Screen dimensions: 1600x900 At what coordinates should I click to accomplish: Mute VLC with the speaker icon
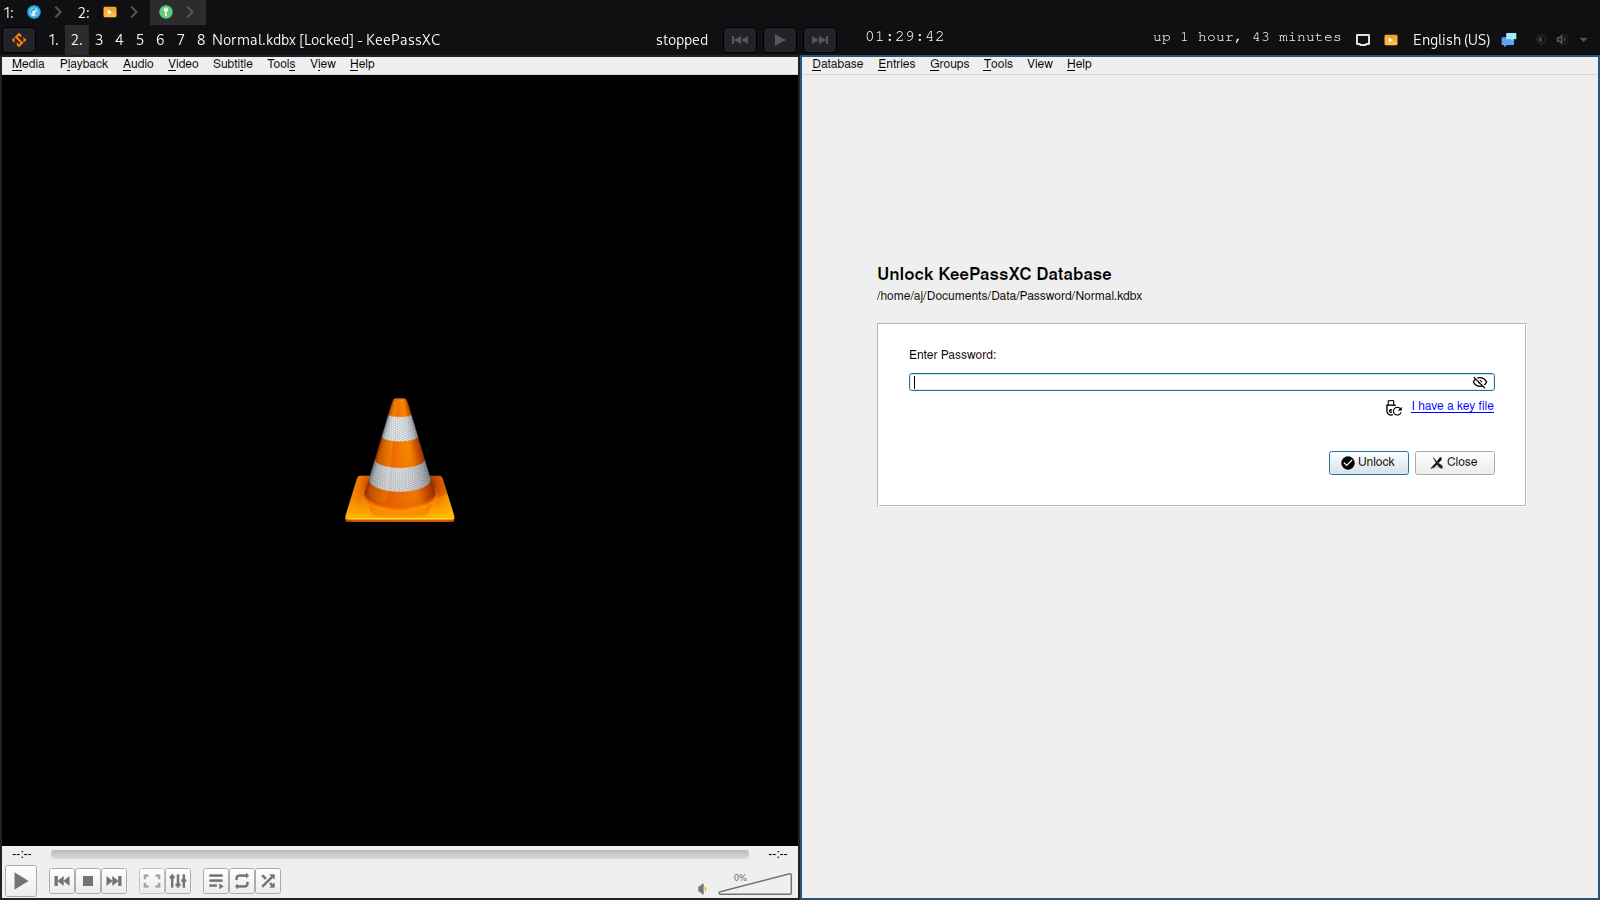pos(702,888)
